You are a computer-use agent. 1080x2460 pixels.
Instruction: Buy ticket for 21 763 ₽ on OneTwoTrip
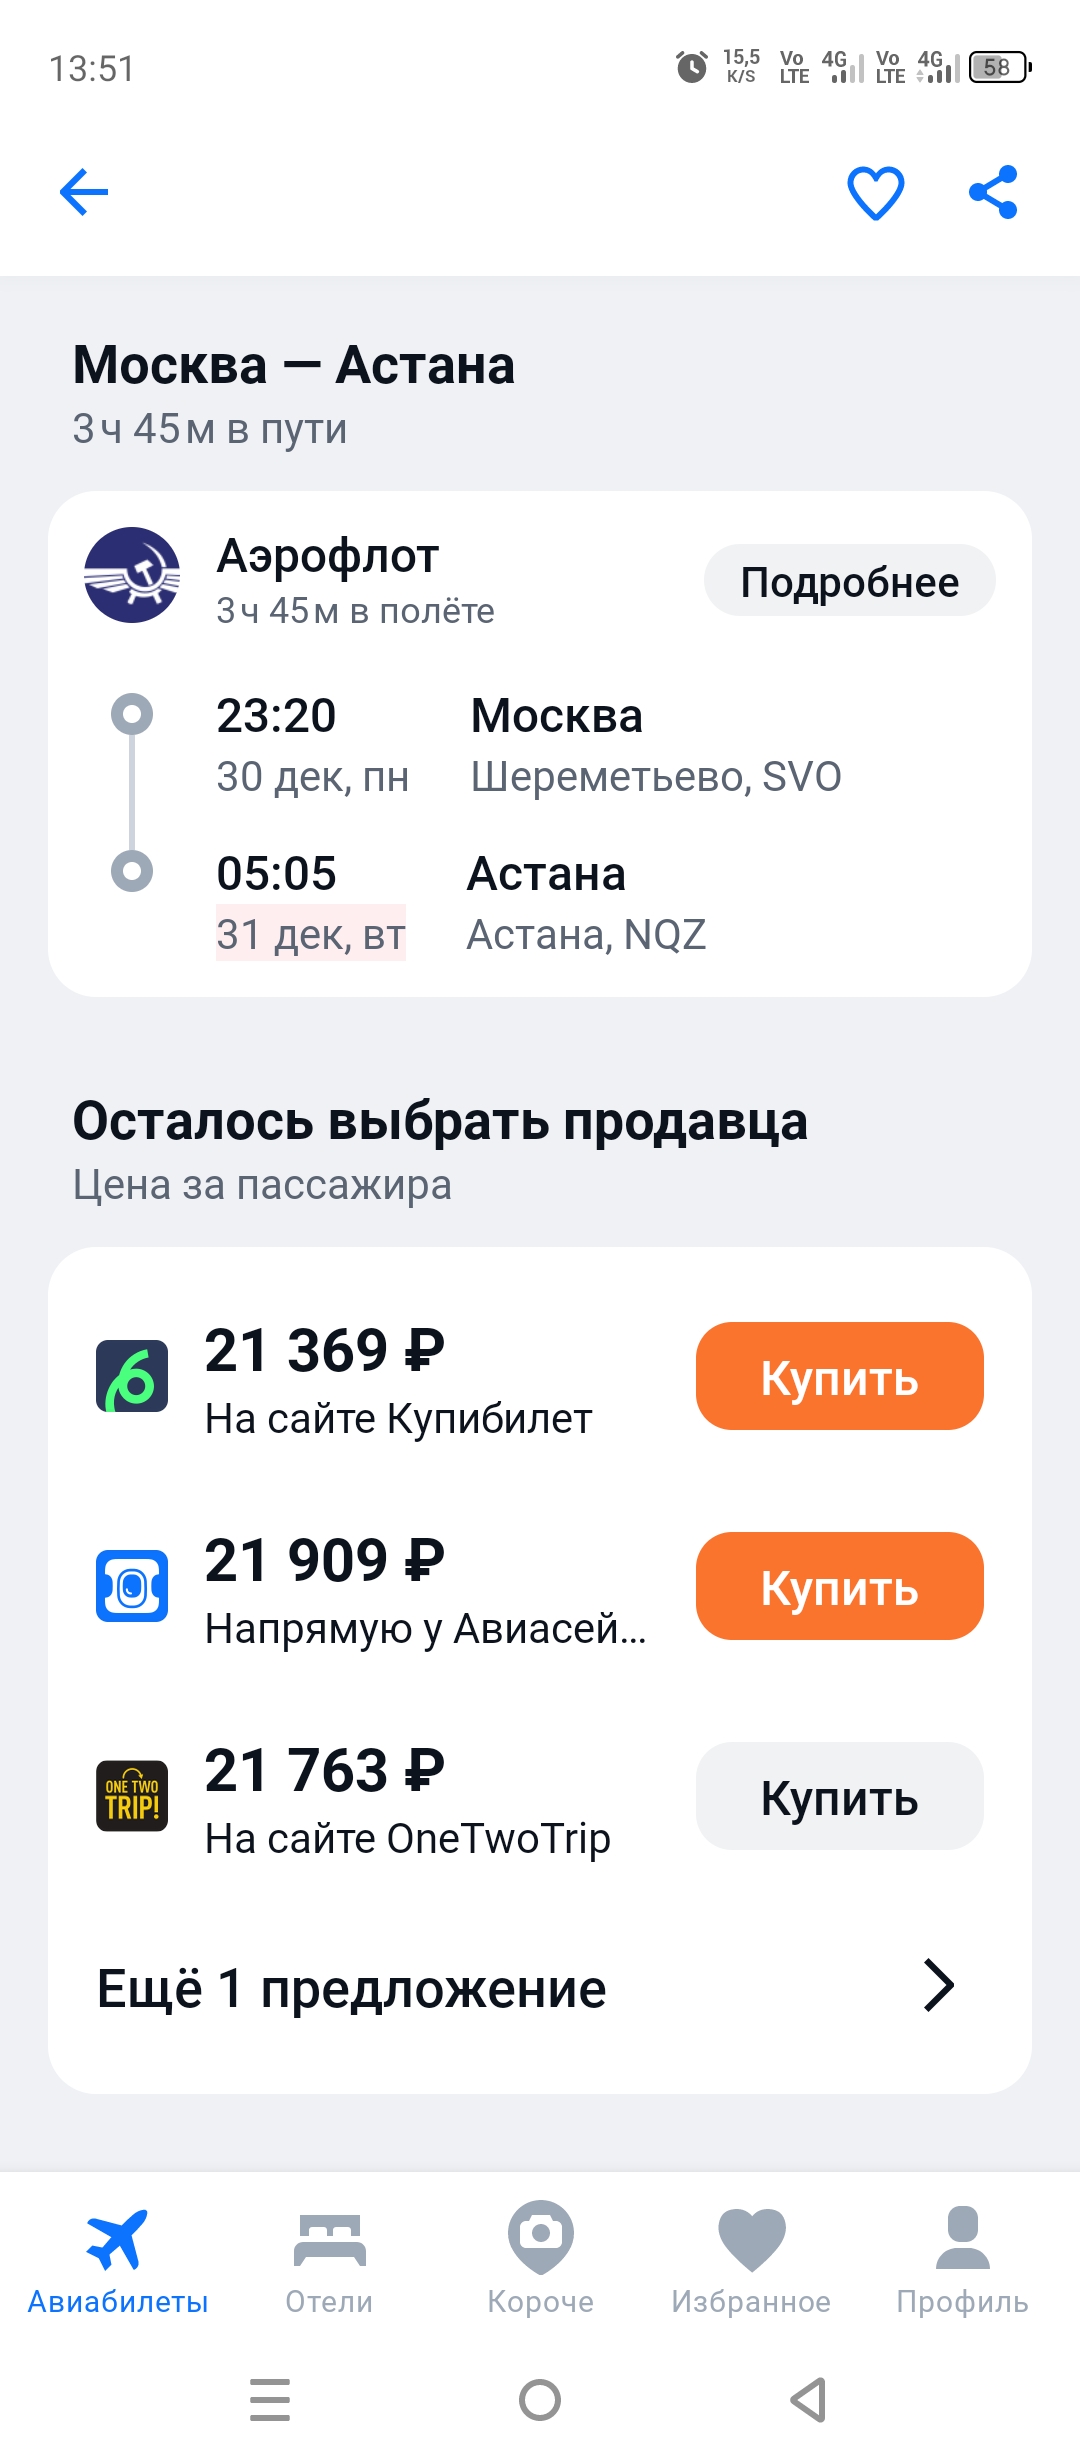click(840, 1796)
